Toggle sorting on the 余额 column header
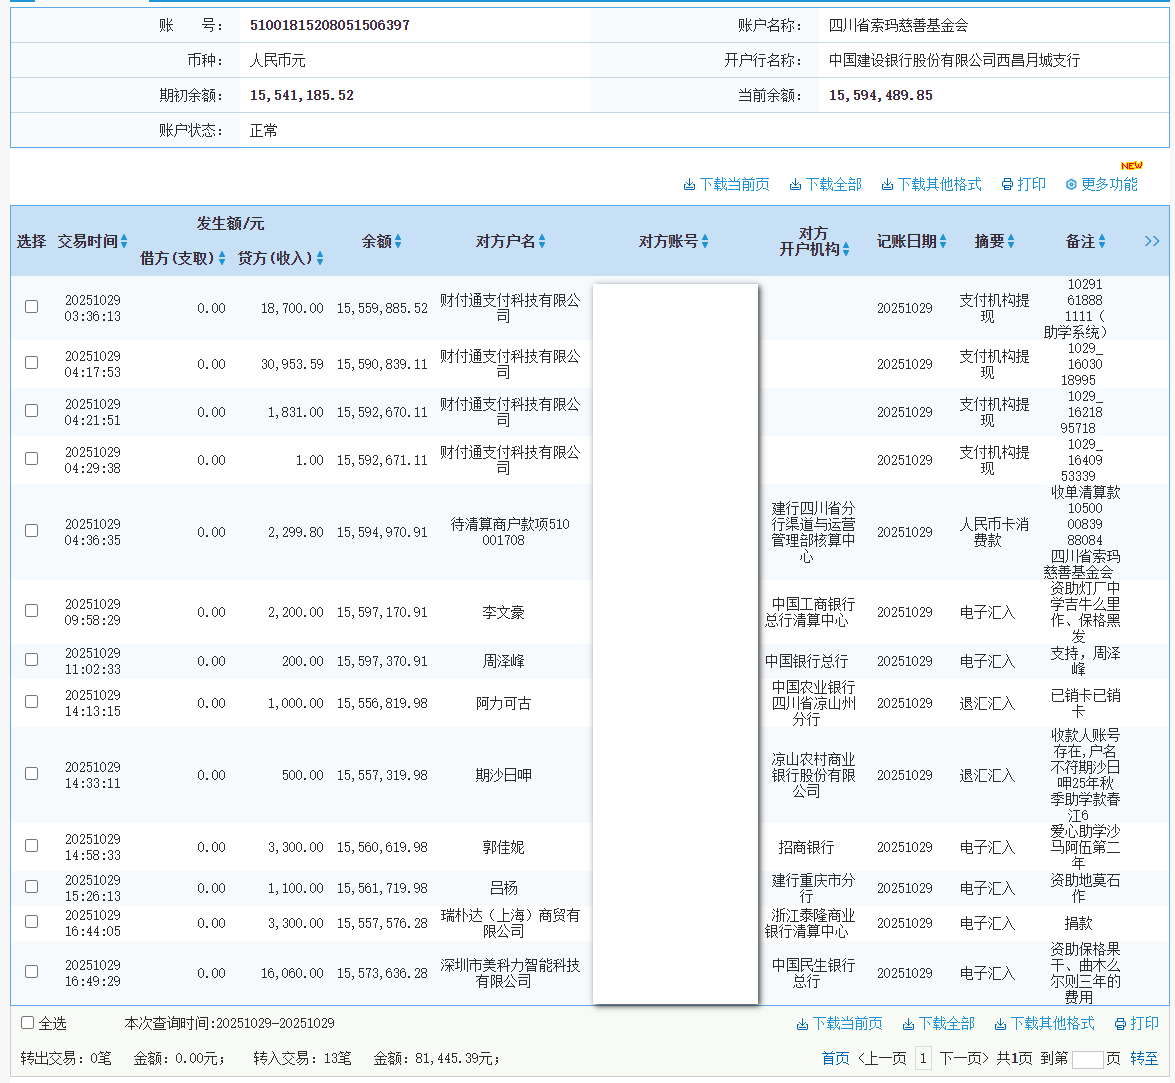The image size is (1175, 1083). [400, 241]
